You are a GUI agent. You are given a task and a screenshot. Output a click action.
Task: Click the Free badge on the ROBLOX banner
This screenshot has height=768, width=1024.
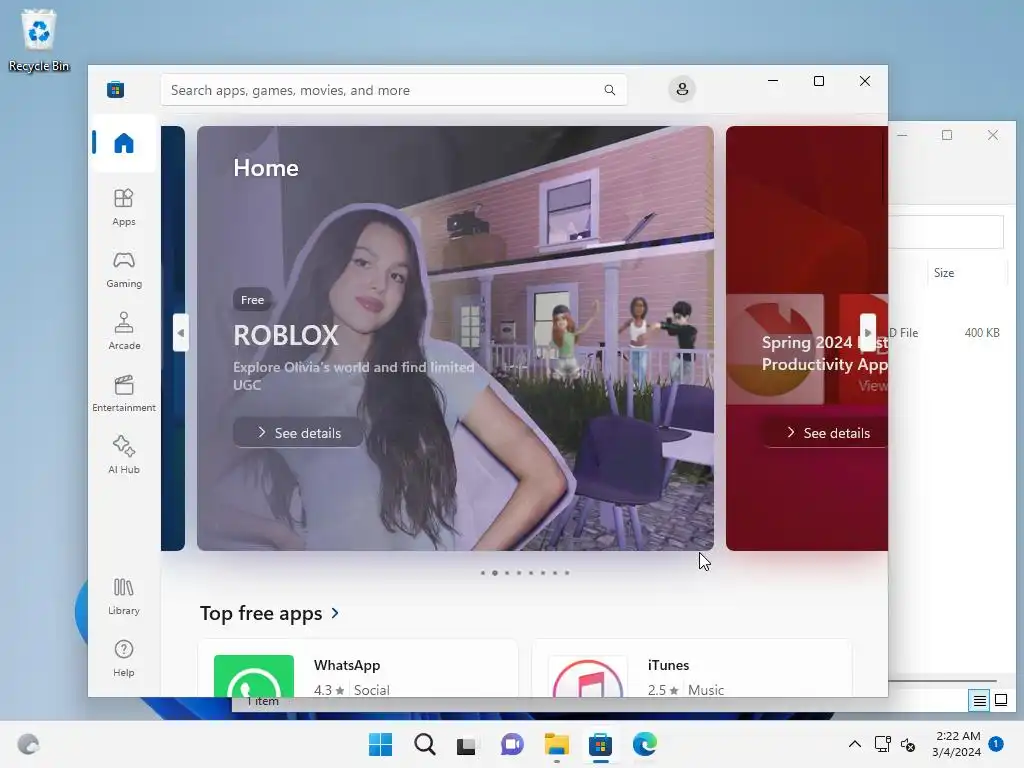(252, 300)
